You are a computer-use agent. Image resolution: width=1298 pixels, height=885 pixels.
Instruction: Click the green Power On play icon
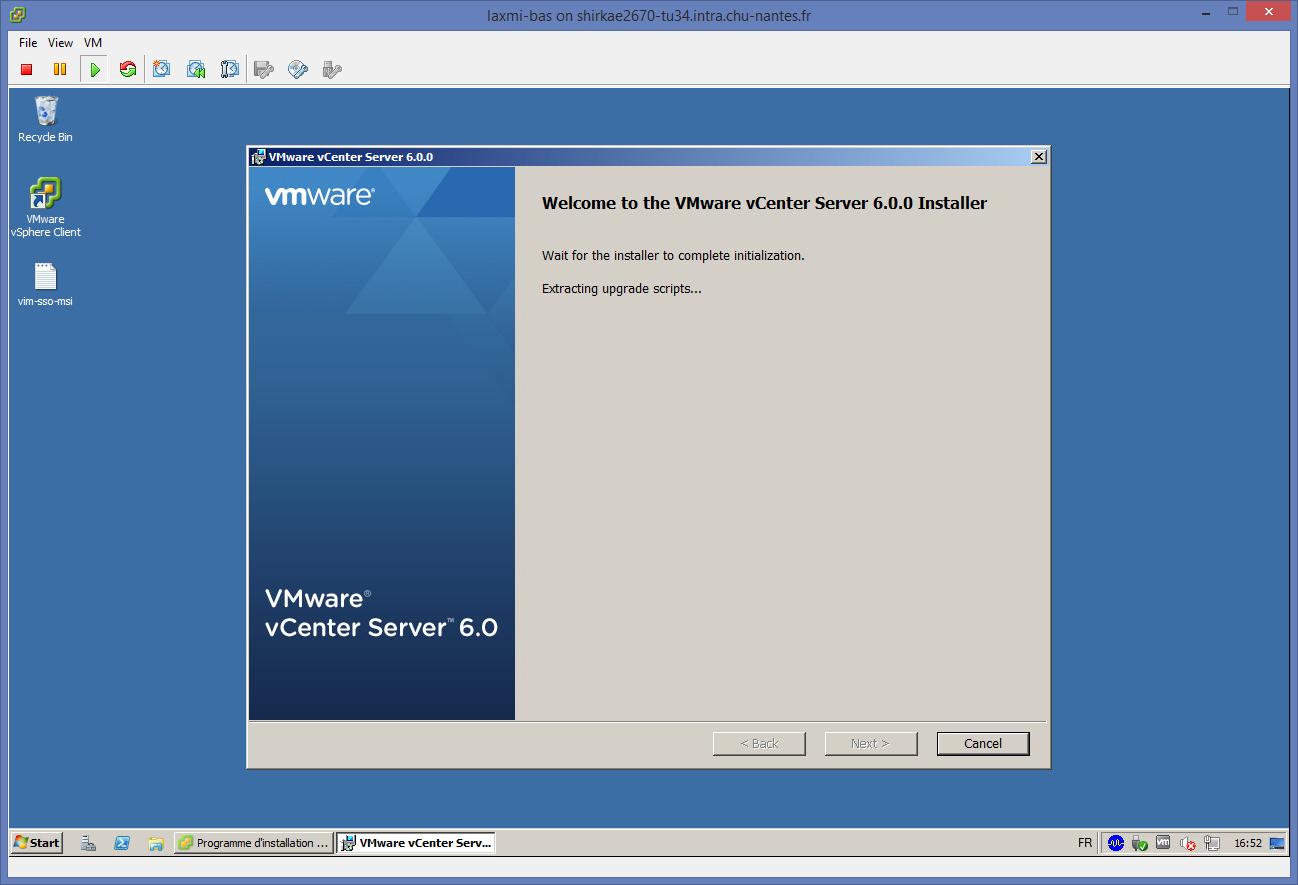[94, 69]
